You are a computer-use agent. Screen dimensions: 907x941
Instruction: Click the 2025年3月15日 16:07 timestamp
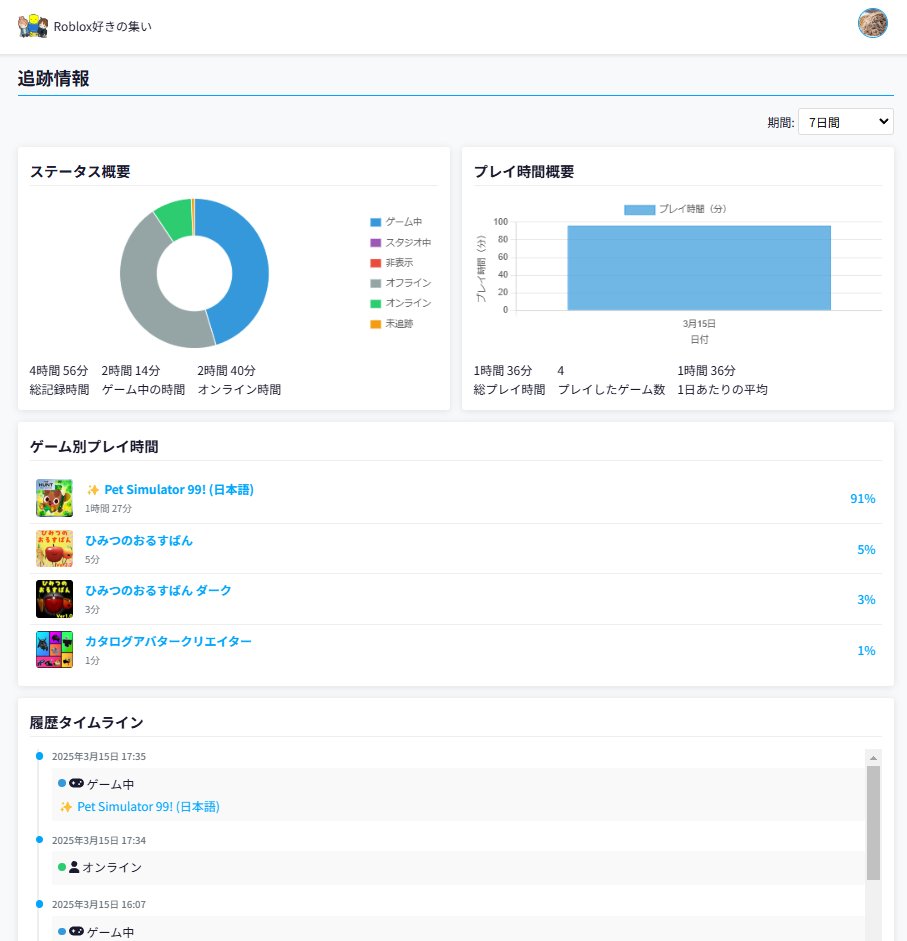pyautogui.click(x=99, y=904)
